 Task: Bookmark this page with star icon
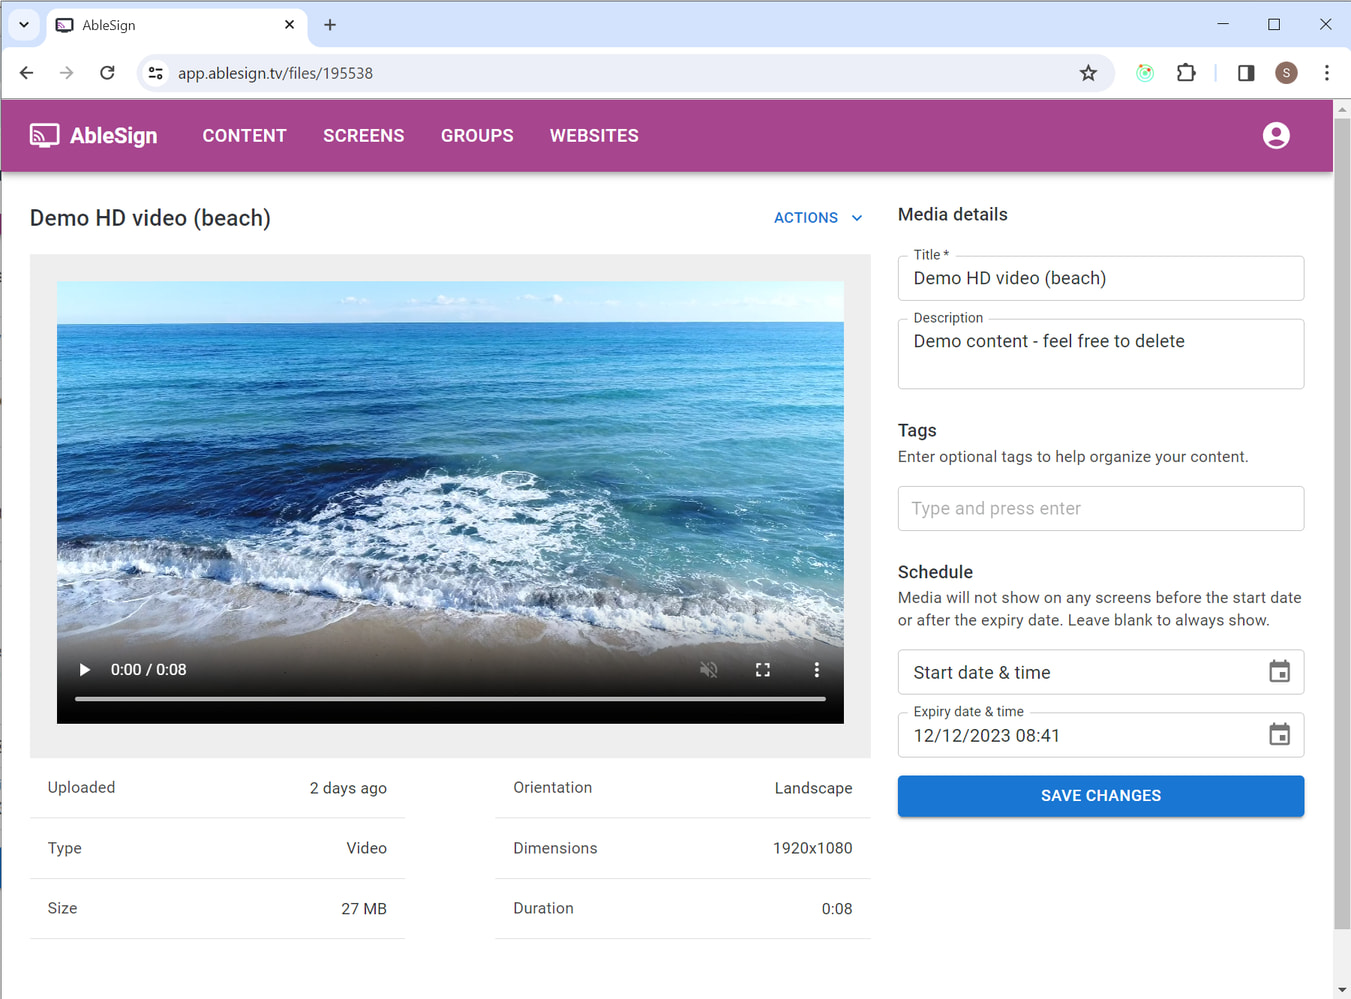tap(1088, 73)
